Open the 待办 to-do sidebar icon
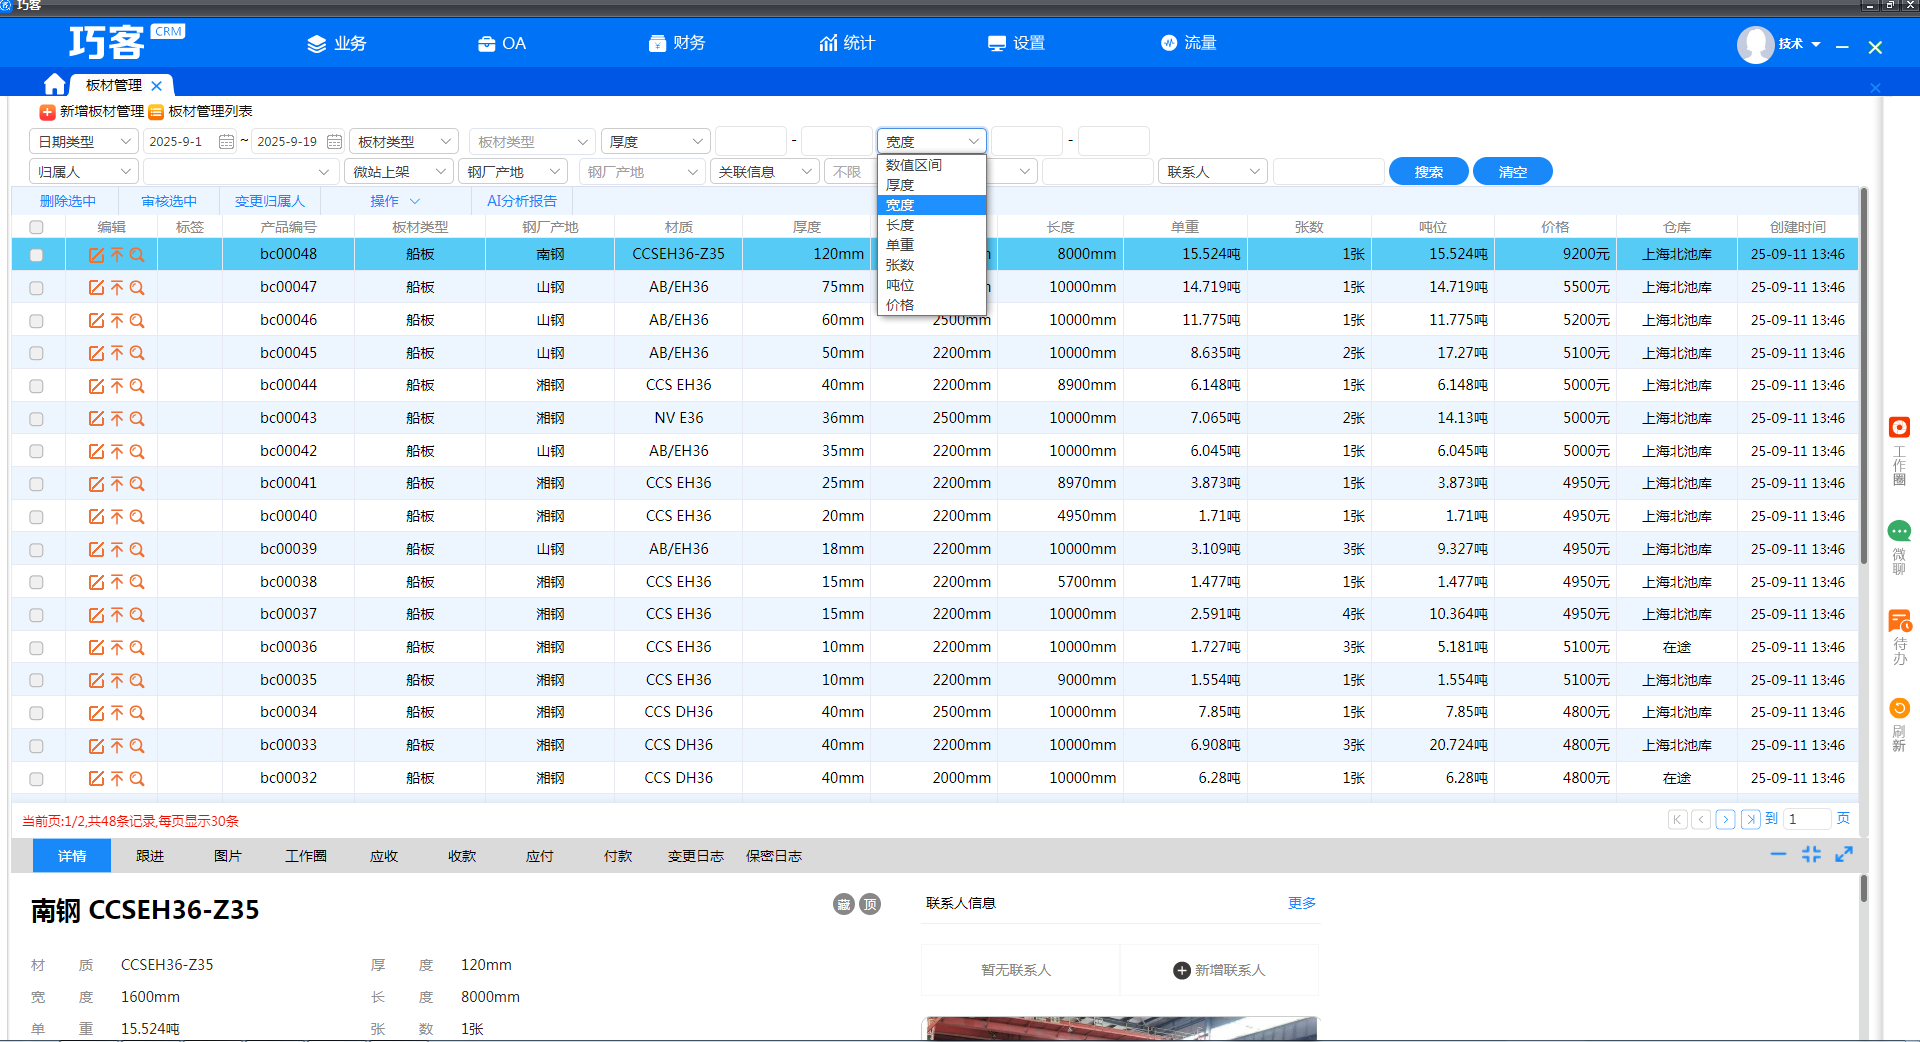Viewport: 1920px width, 1042px height. [x=1899, y=621]
